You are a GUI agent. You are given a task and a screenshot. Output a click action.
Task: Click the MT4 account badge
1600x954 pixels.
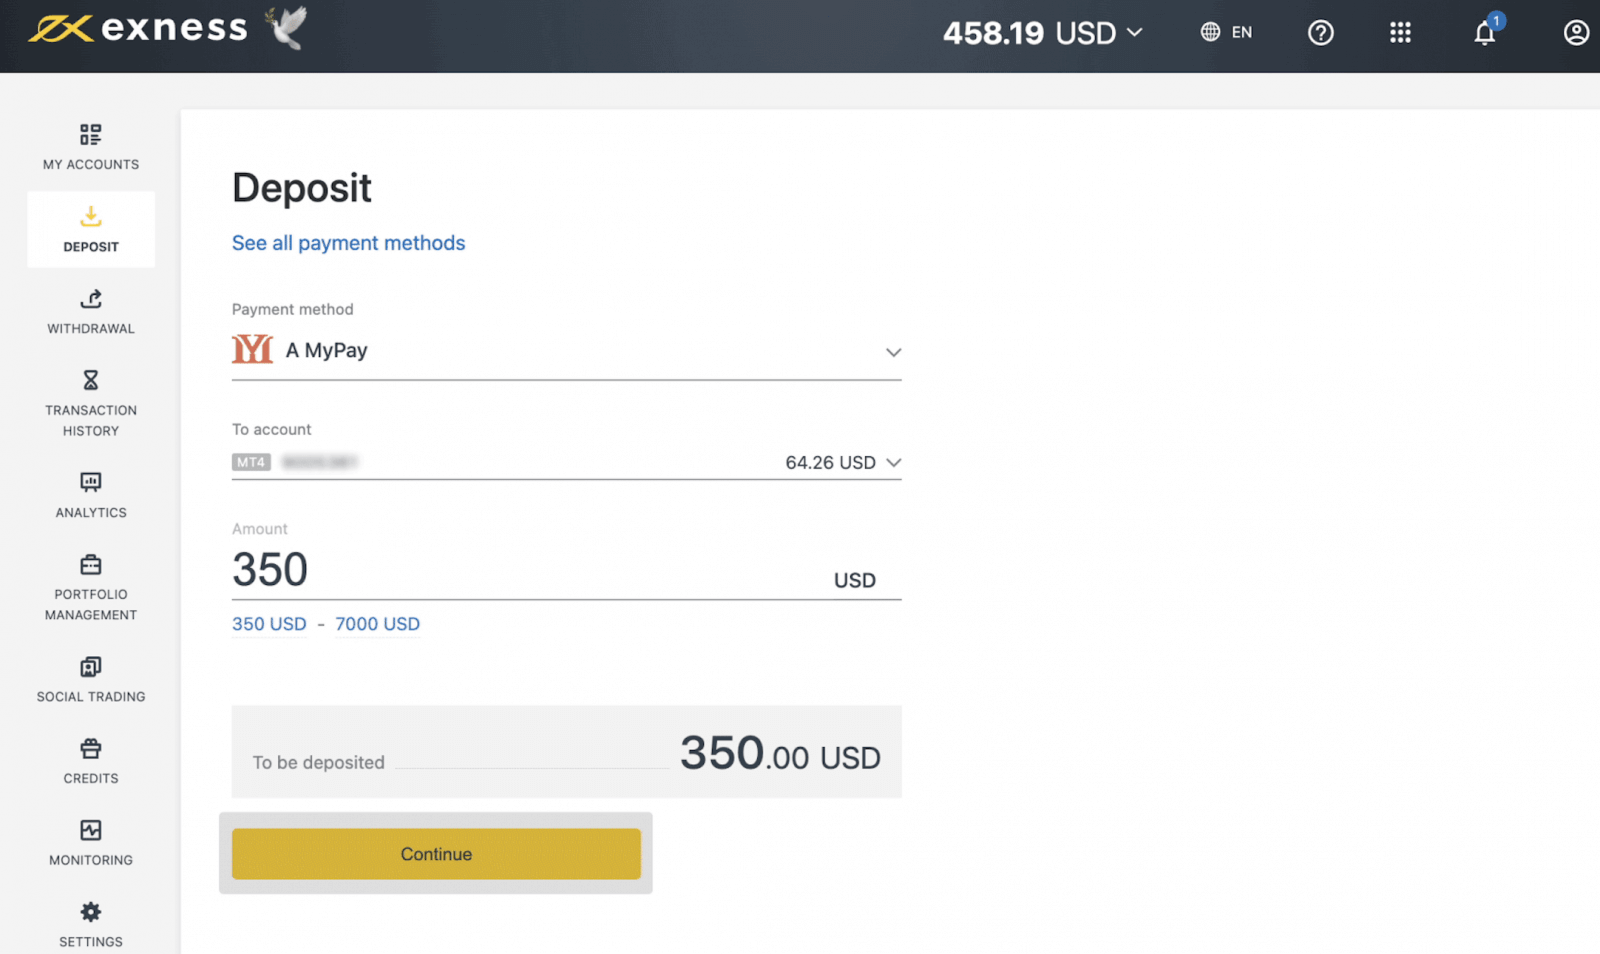[x=251, y=462]
